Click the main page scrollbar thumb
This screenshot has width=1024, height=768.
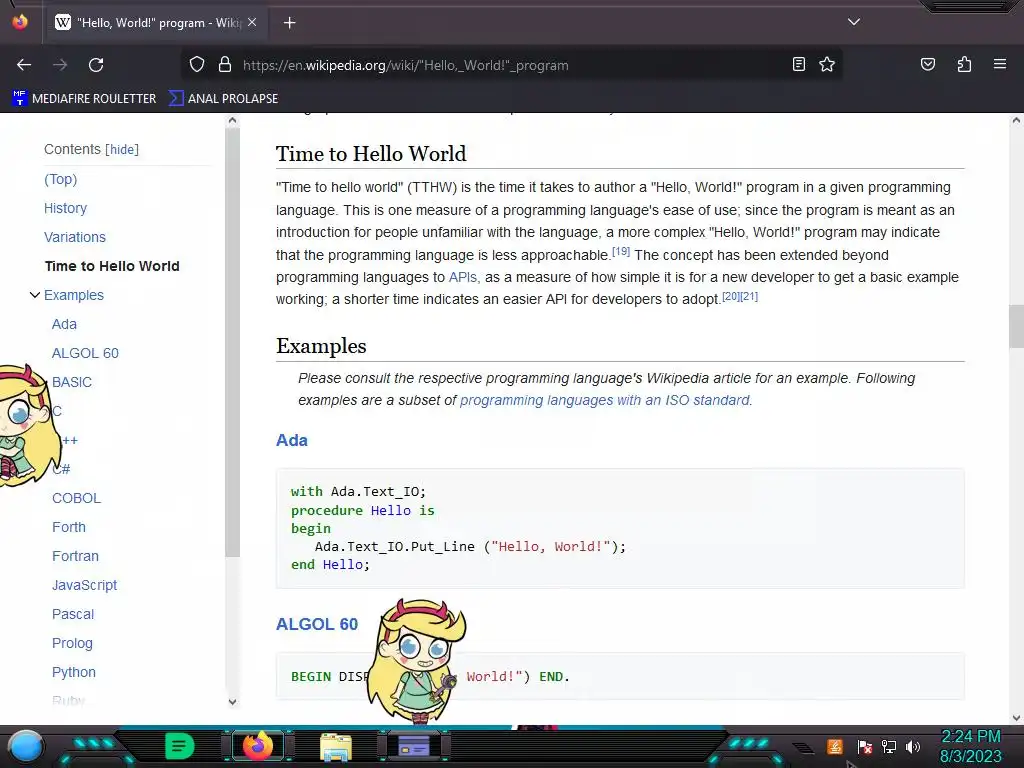pyautogui.click(x=1016, y=327)
